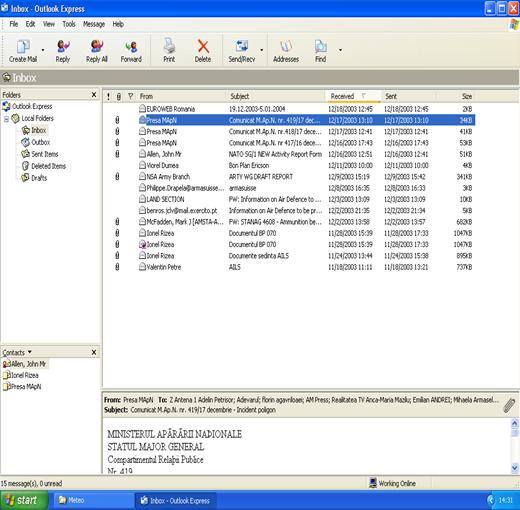Select the Deleted Items folder
The image size is (520, 510).
[44, 166]
